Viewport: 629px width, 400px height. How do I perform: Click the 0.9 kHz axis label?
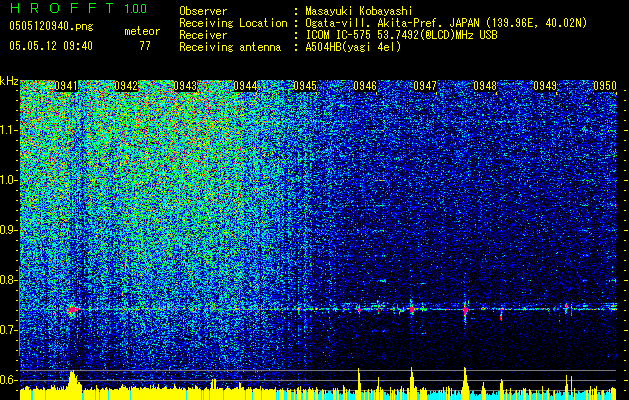tap(9, 230)
